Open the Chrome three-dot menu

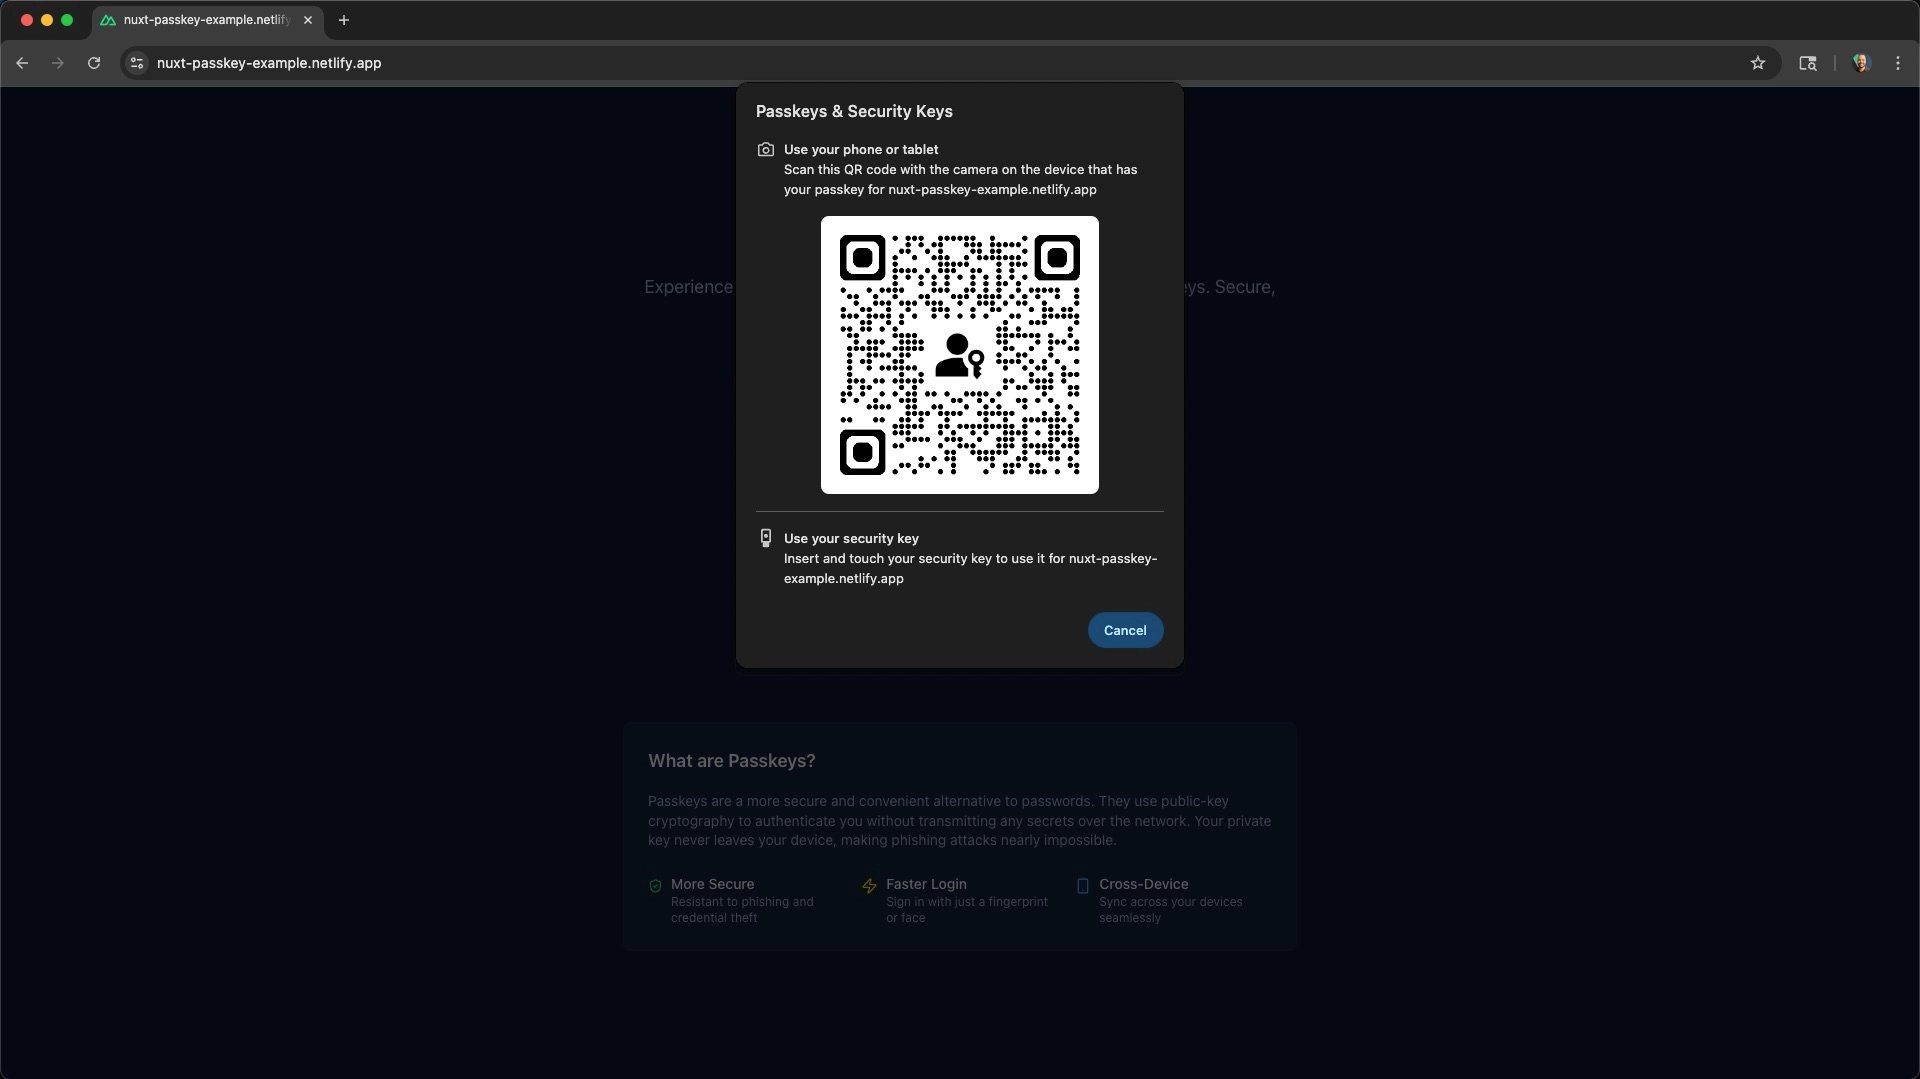click(1897, 63)
